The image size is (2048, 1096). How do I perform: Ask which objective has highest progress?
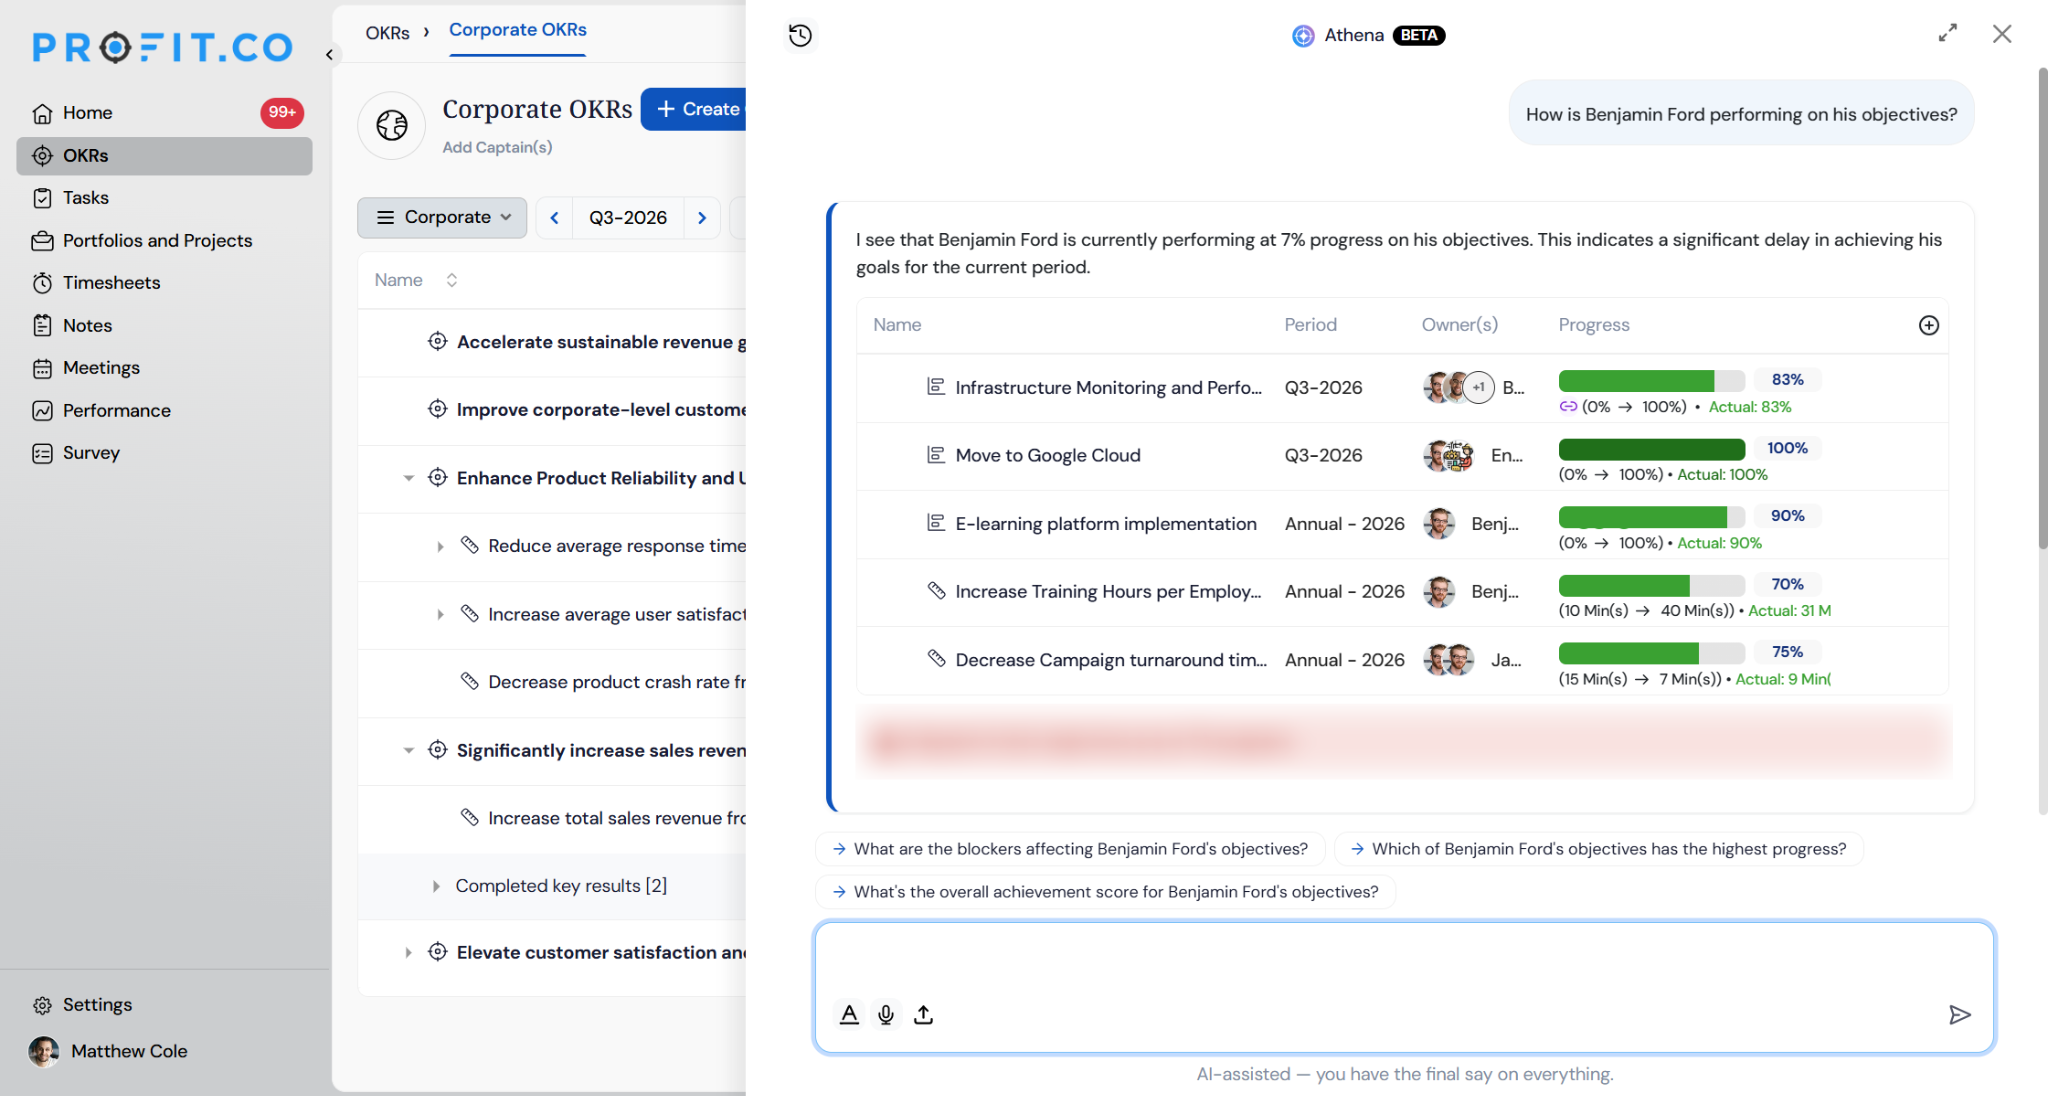pyautogui.click(x=1598, y=849)
